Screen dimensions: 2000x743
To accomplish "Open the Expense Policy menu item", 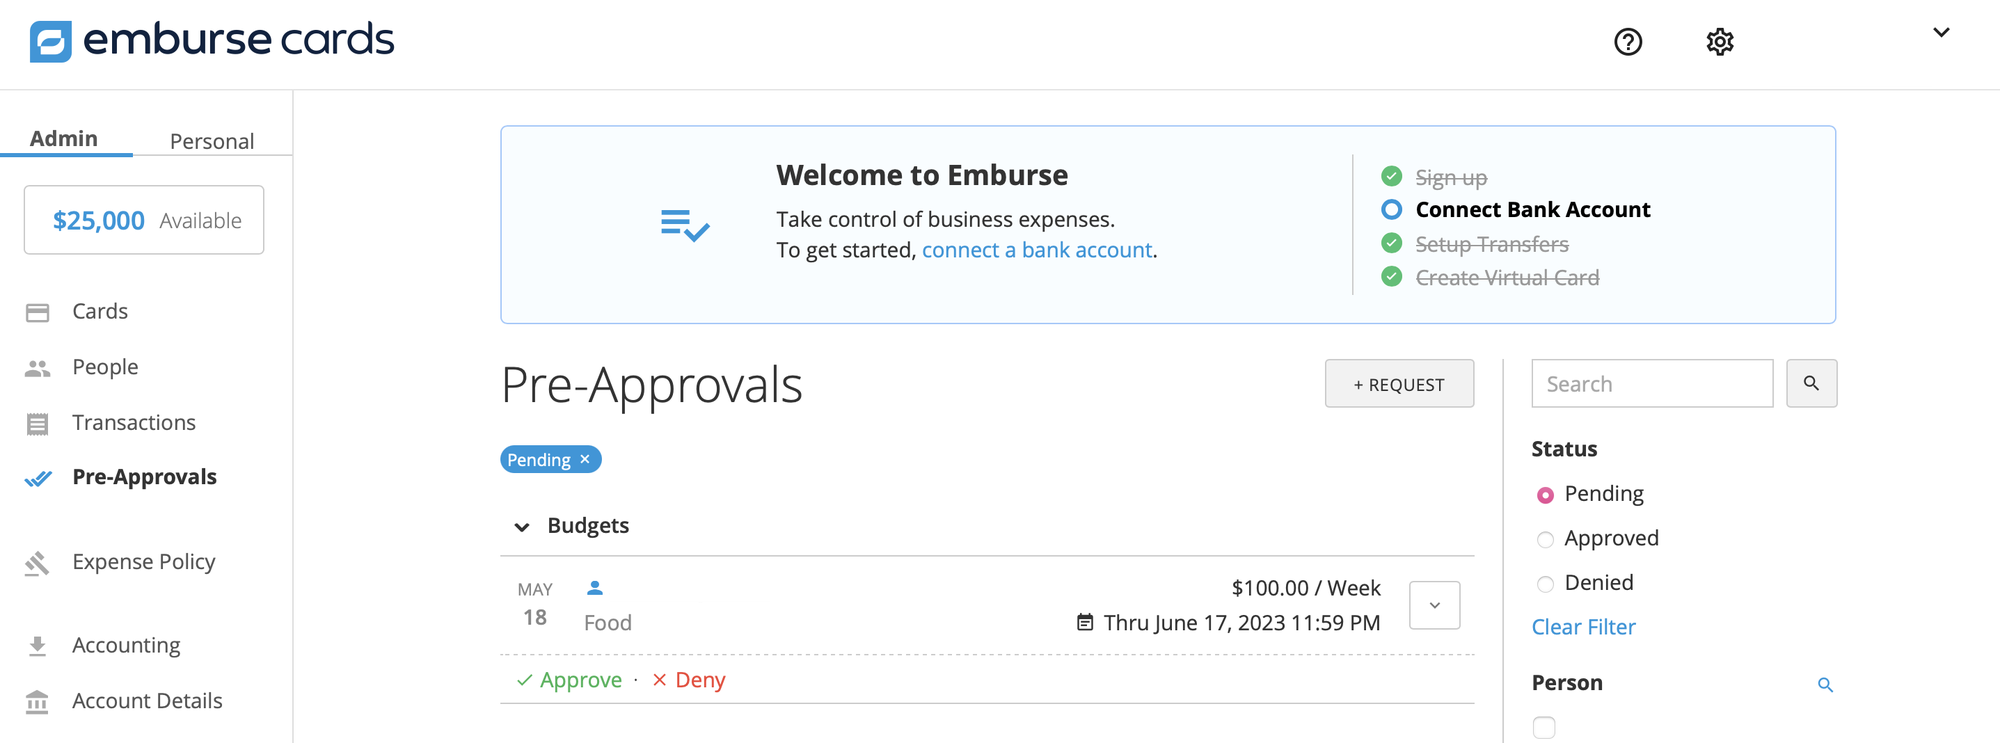I will tap(143, 562).
